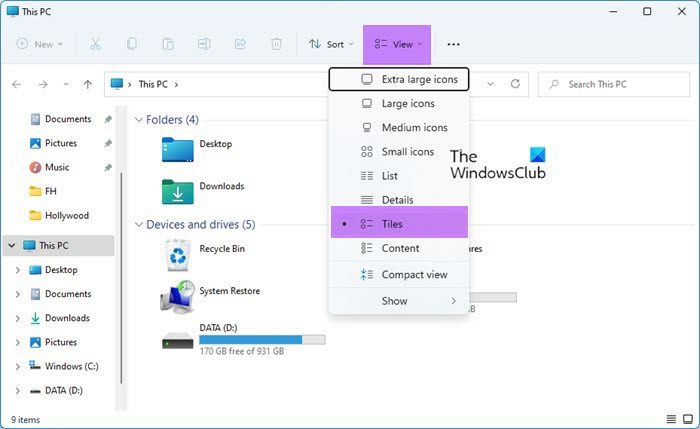
Task: Choose Large icons view
Action: coord(399,104)
